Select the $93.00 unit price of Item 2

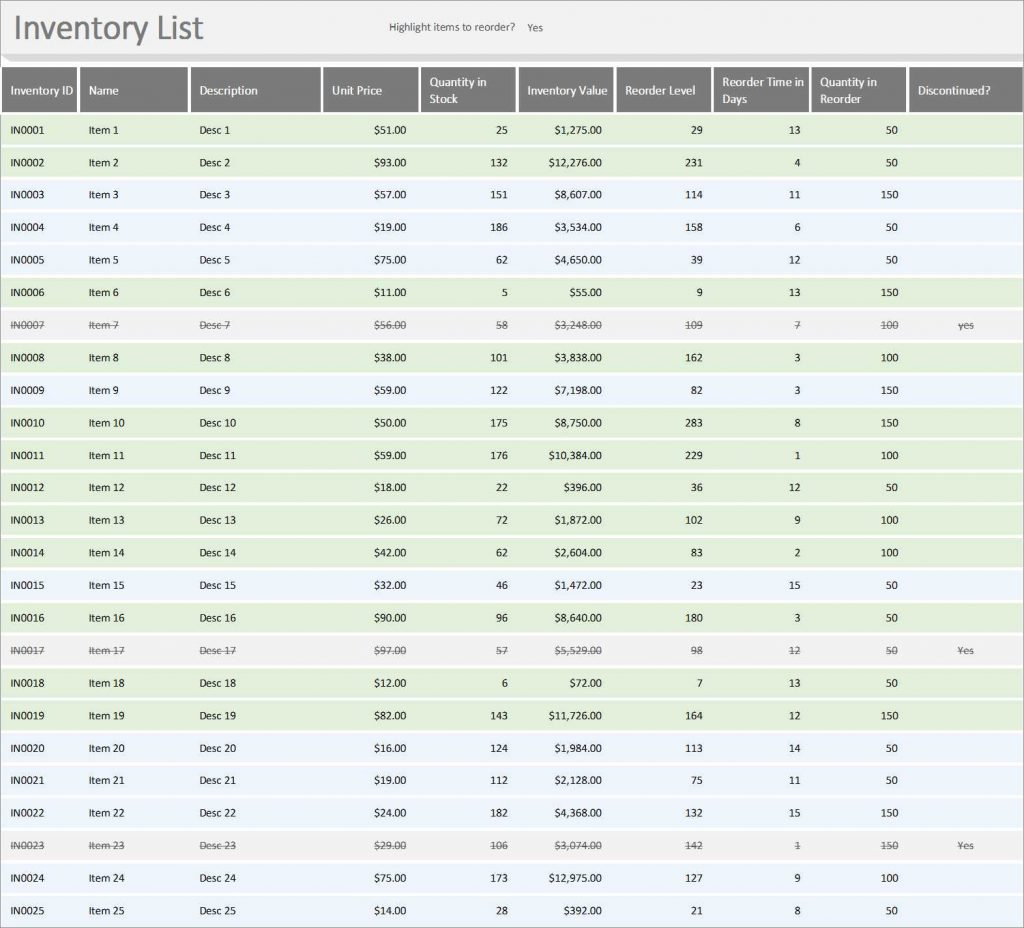[391, 162]
